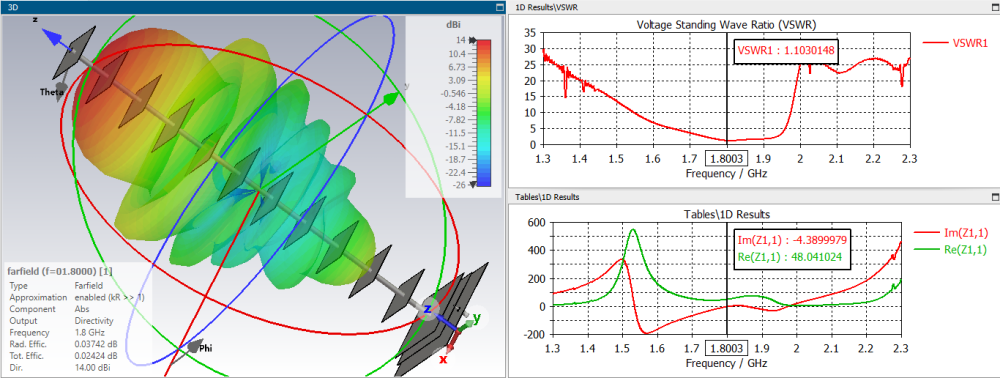Maximize the 3D view panel
1000x378 pixels.
pos(499,7)
